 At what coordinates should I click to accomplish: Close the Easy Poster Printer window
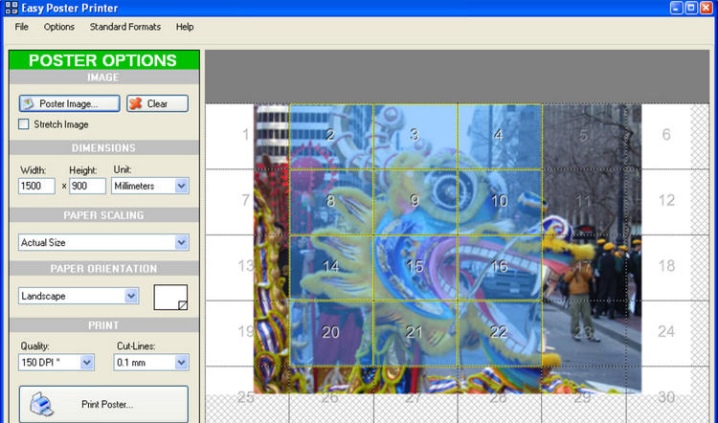click(x=707, y=8)
